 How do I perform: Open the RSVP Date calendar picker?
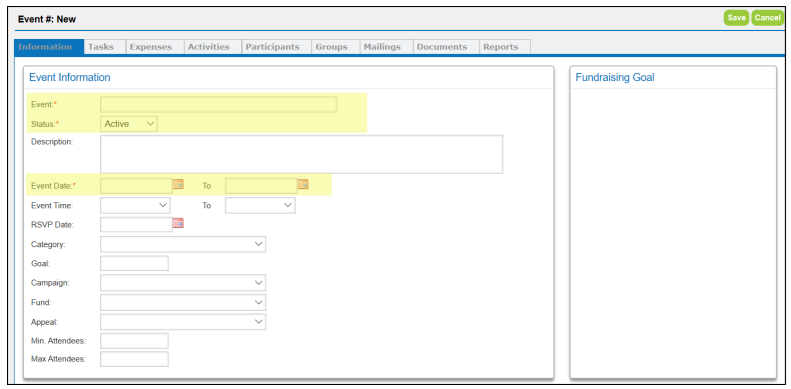[x=178, y=223]
